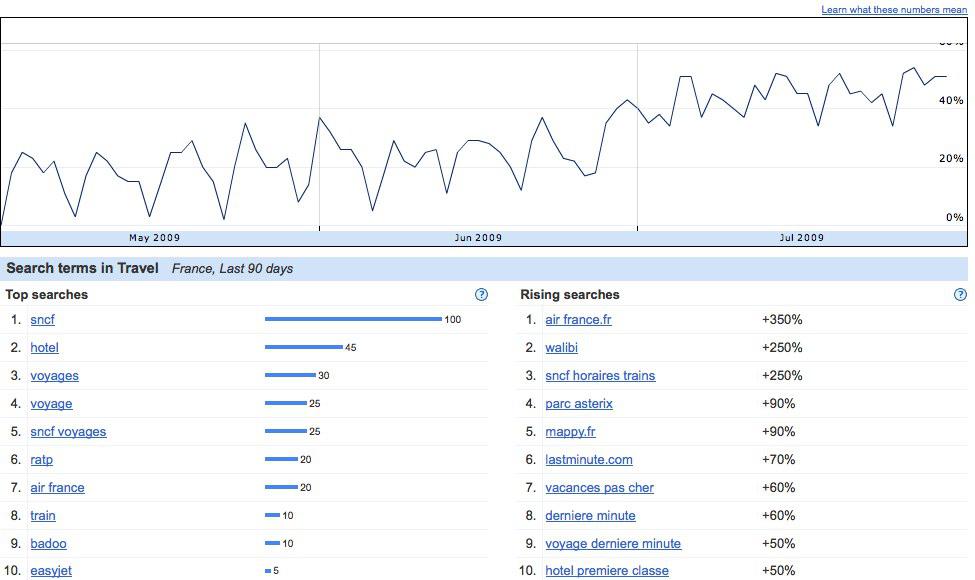This screenshot has width=975, height=580.
Task: Open the Top searches help icon
Action: point(481,295)
